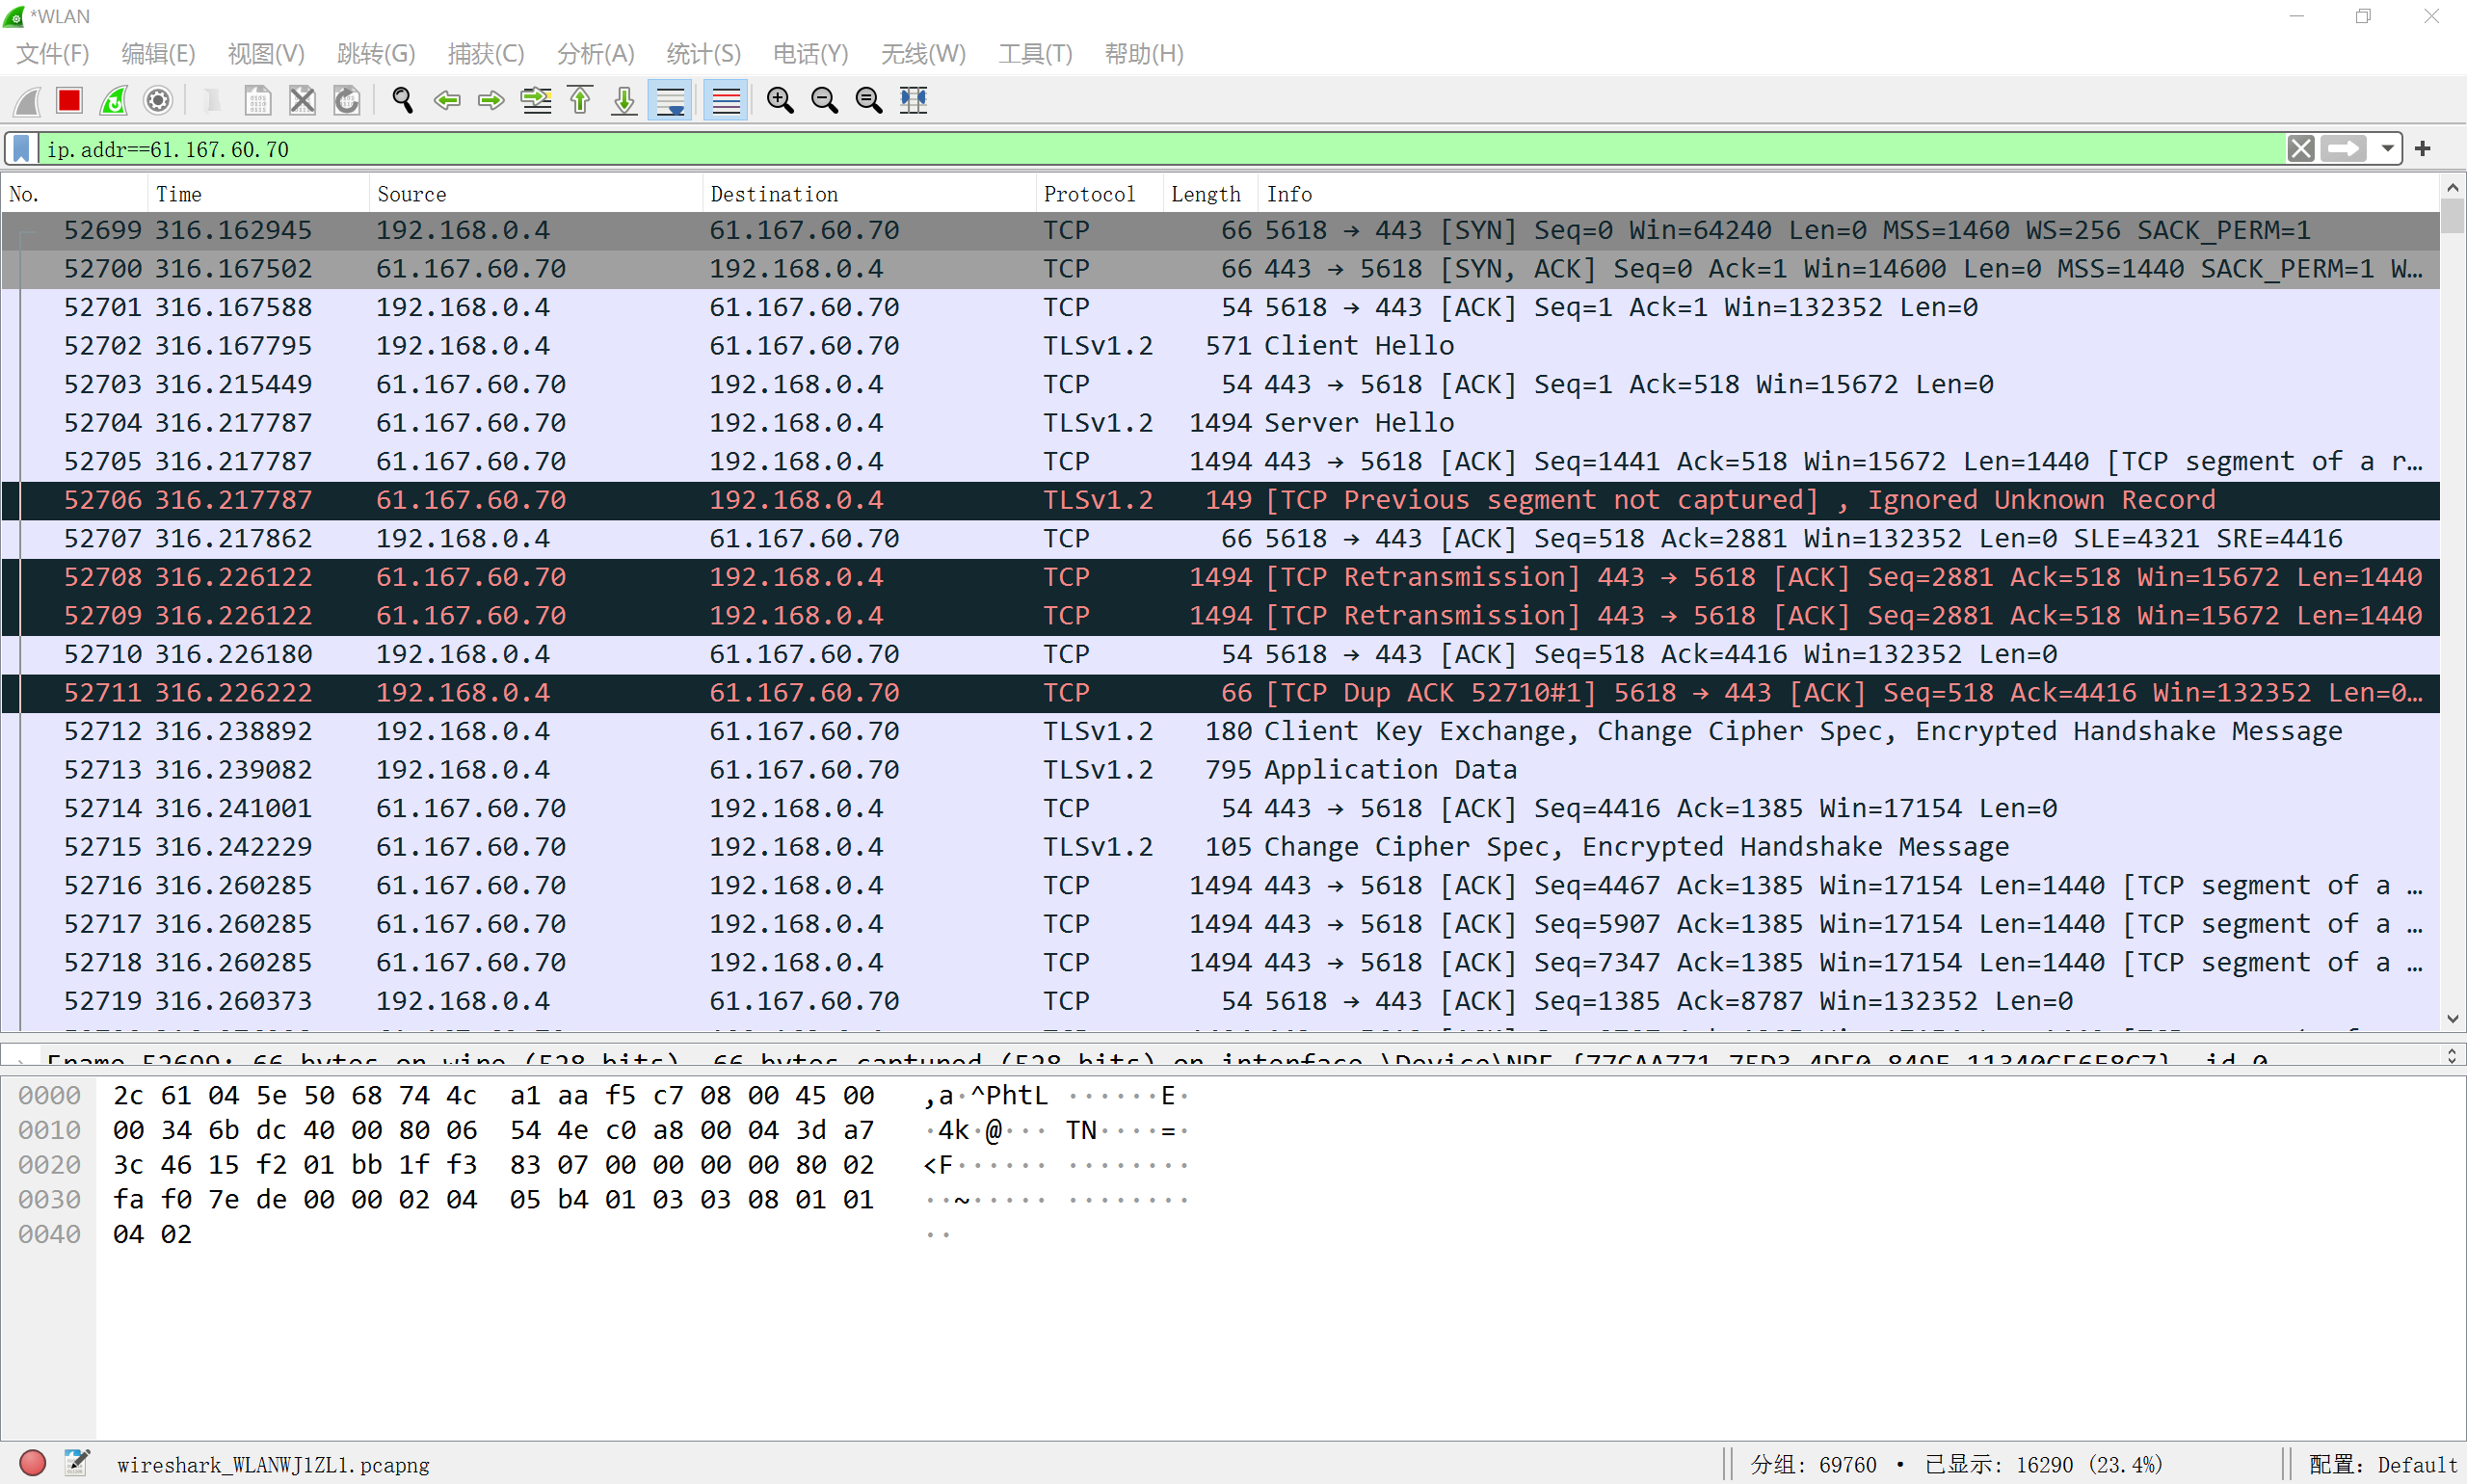Image resolution: width=2467 pixels, height=1484 pixels.
Task: Select packet 52704 Server Hello row
Action: click(1221, 423)
